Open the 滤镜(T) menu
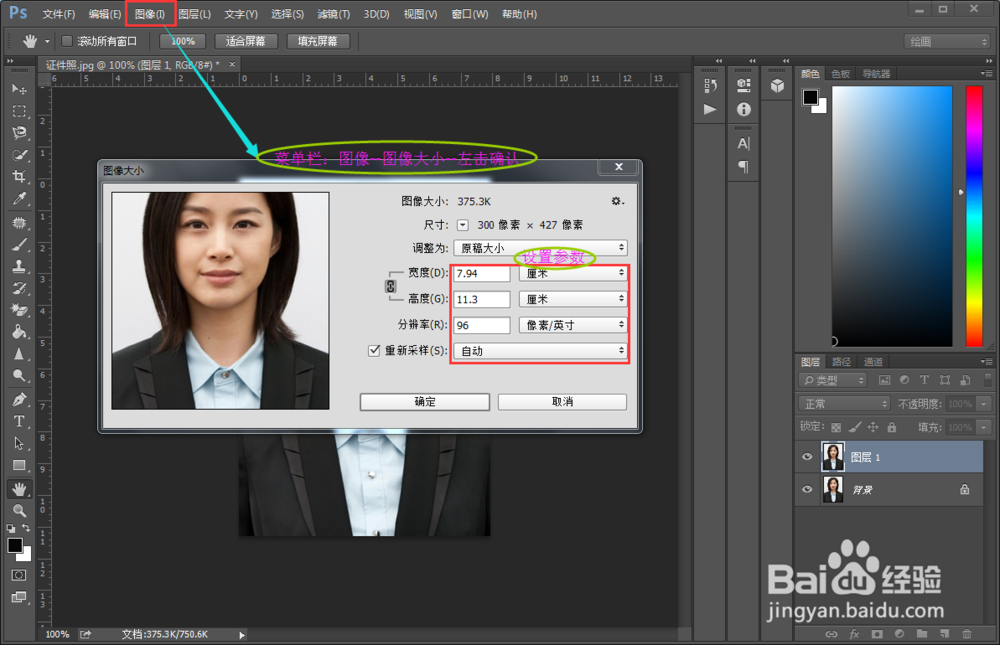This screenshot has height=645, width=1000. click(x=334, y=14)
